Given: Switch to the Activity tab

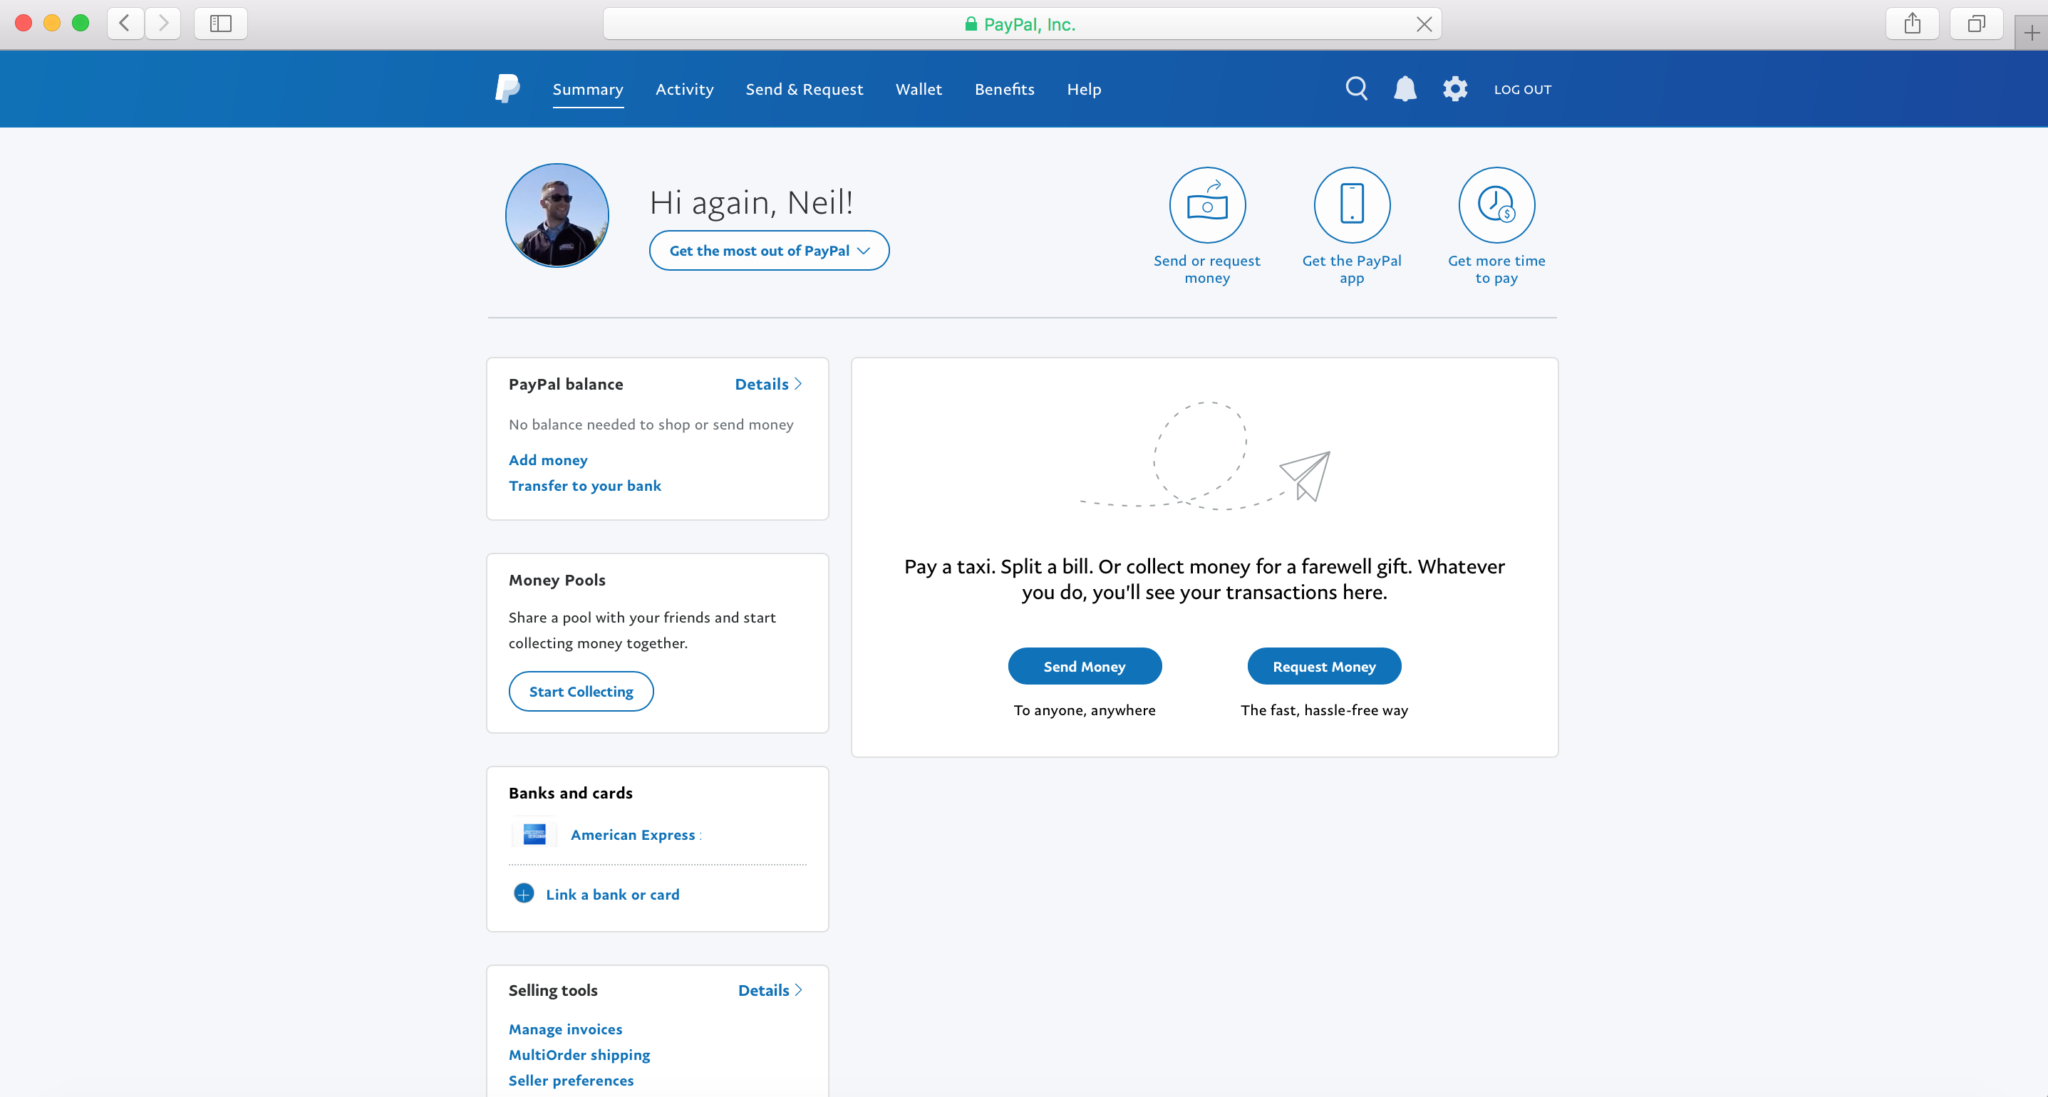Looking at the screenshot, I should tap(685, 89).
